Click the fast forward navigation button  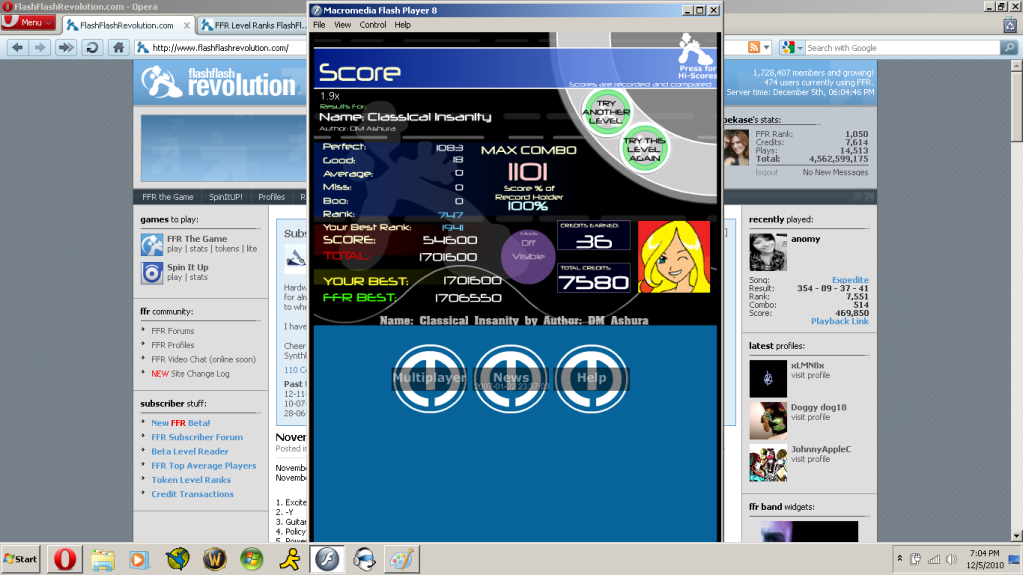(65, 47)
